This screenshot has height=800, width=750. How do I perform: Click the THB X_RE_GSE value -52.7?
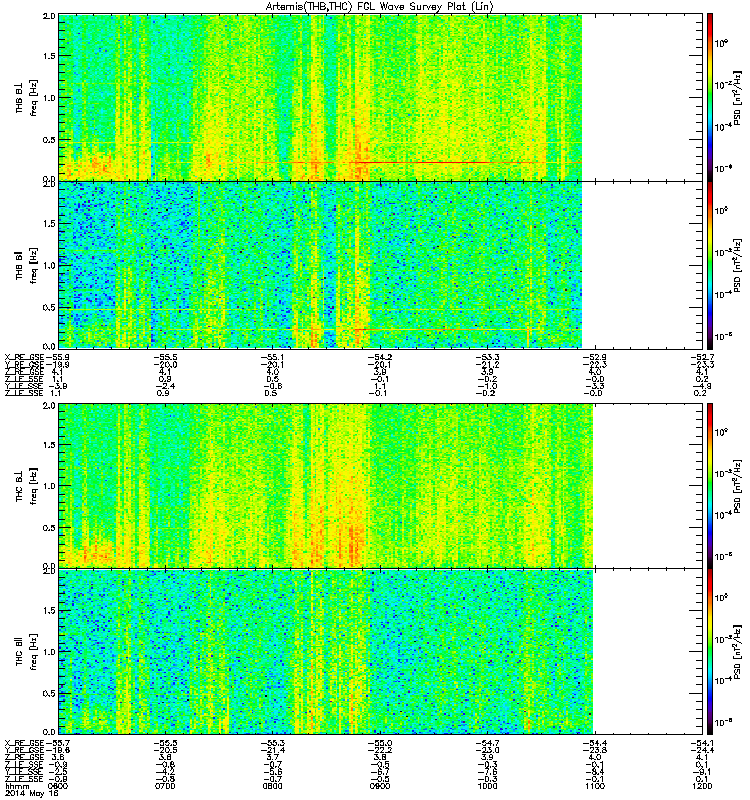[702, 357]
